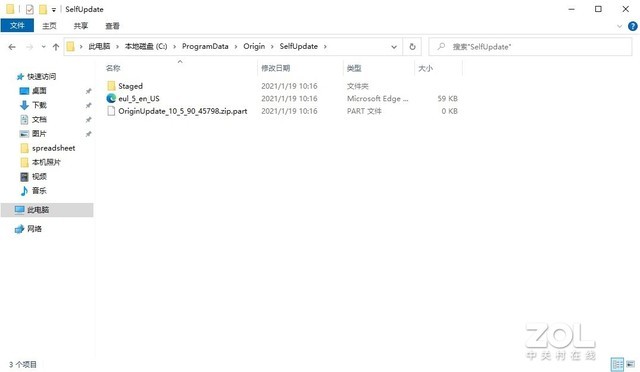Image resolution: width=640 pixels, height=372 pixels.
Task: Click the Network icon in sidebar
Action: [20, 229]
